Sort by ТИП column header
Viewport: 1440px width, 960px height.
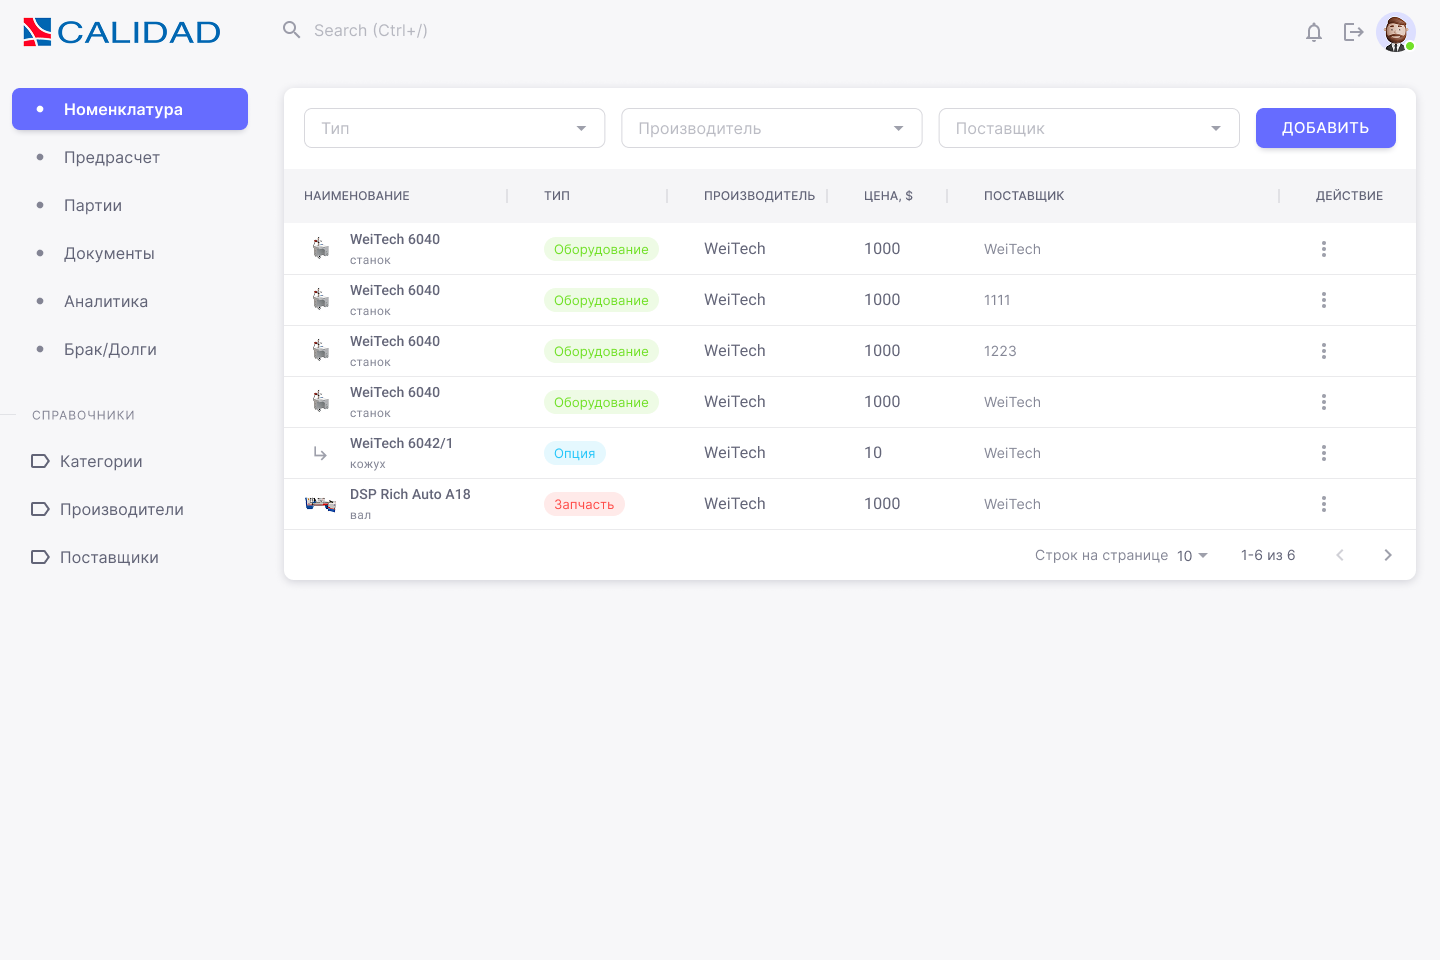[x=557, y=196]
